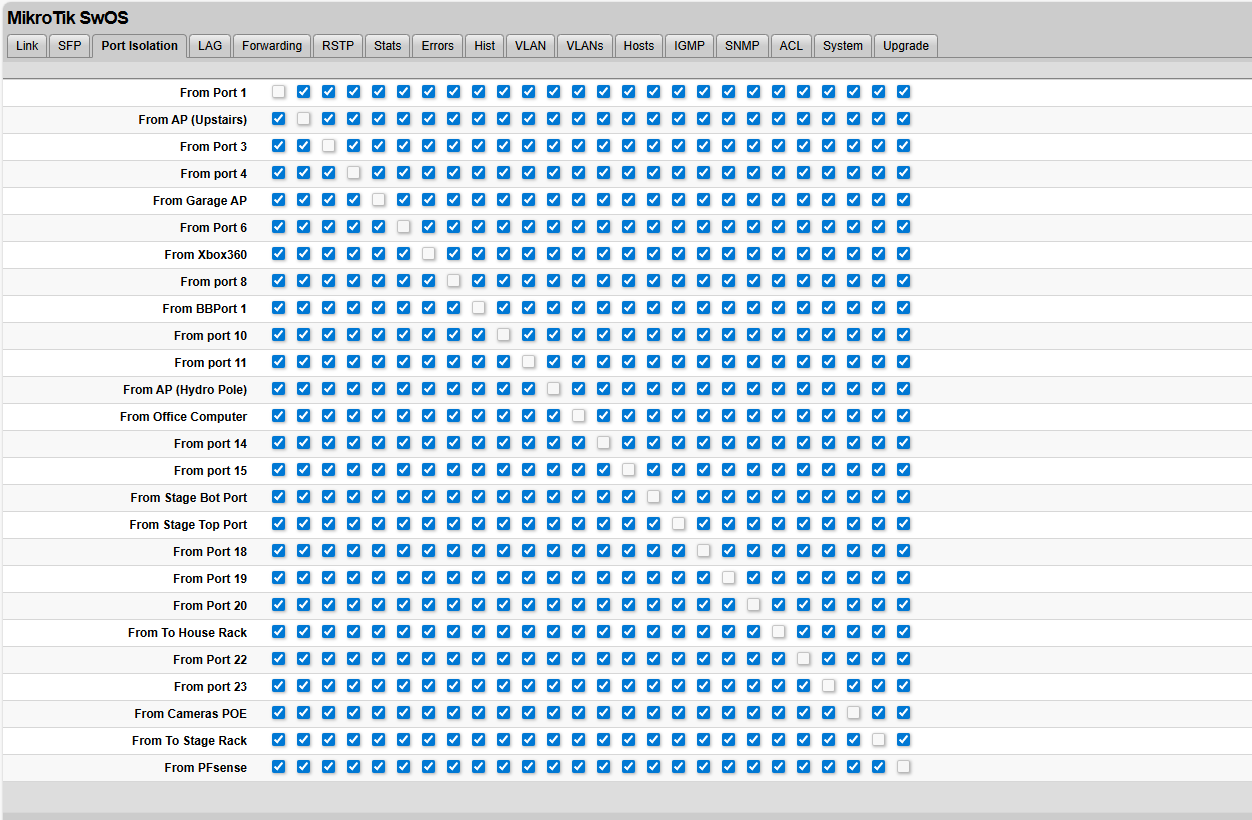Uncheck last checkbox in From Office Computer row
The height and width of the screenshot is (820, 1252).
pyautogui.click(x=903, y=416)
